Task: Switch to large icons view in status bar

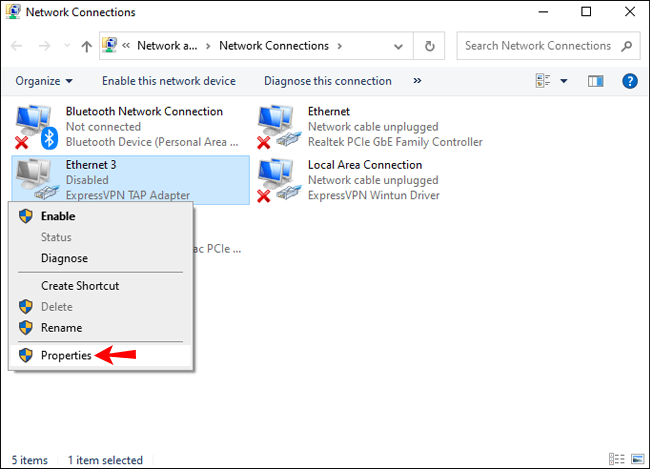Action: click(x=638, y=459)
